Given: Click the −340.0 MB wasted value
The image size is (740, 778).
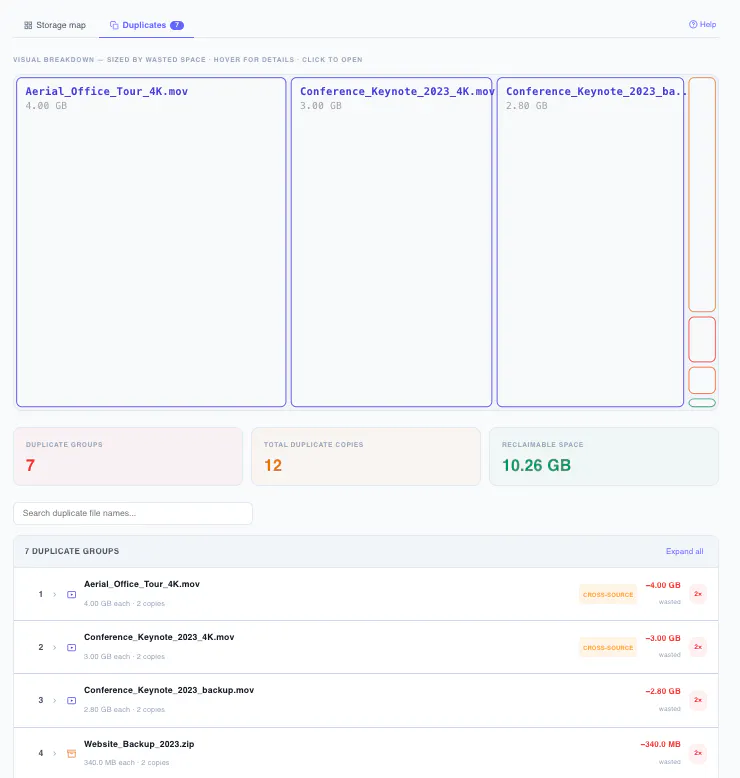Looking at the screenshot, I should pyautogui.click(x=660, y=745).
